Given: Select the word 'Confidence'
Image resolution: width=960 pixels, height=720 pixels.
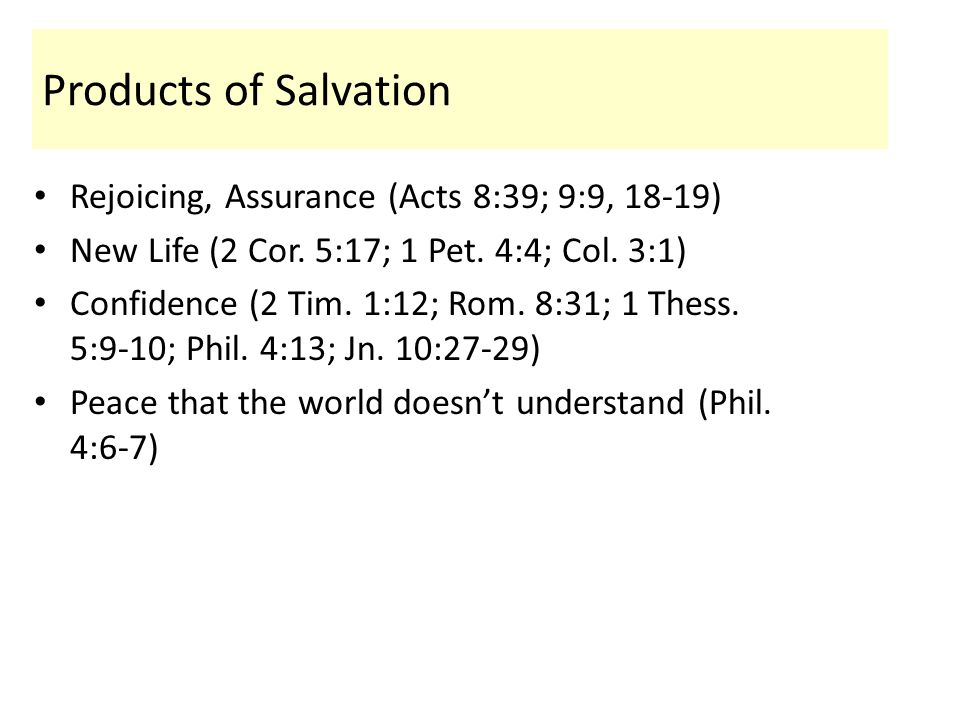Looking at the screenshot, I should [x=154, y=304].
